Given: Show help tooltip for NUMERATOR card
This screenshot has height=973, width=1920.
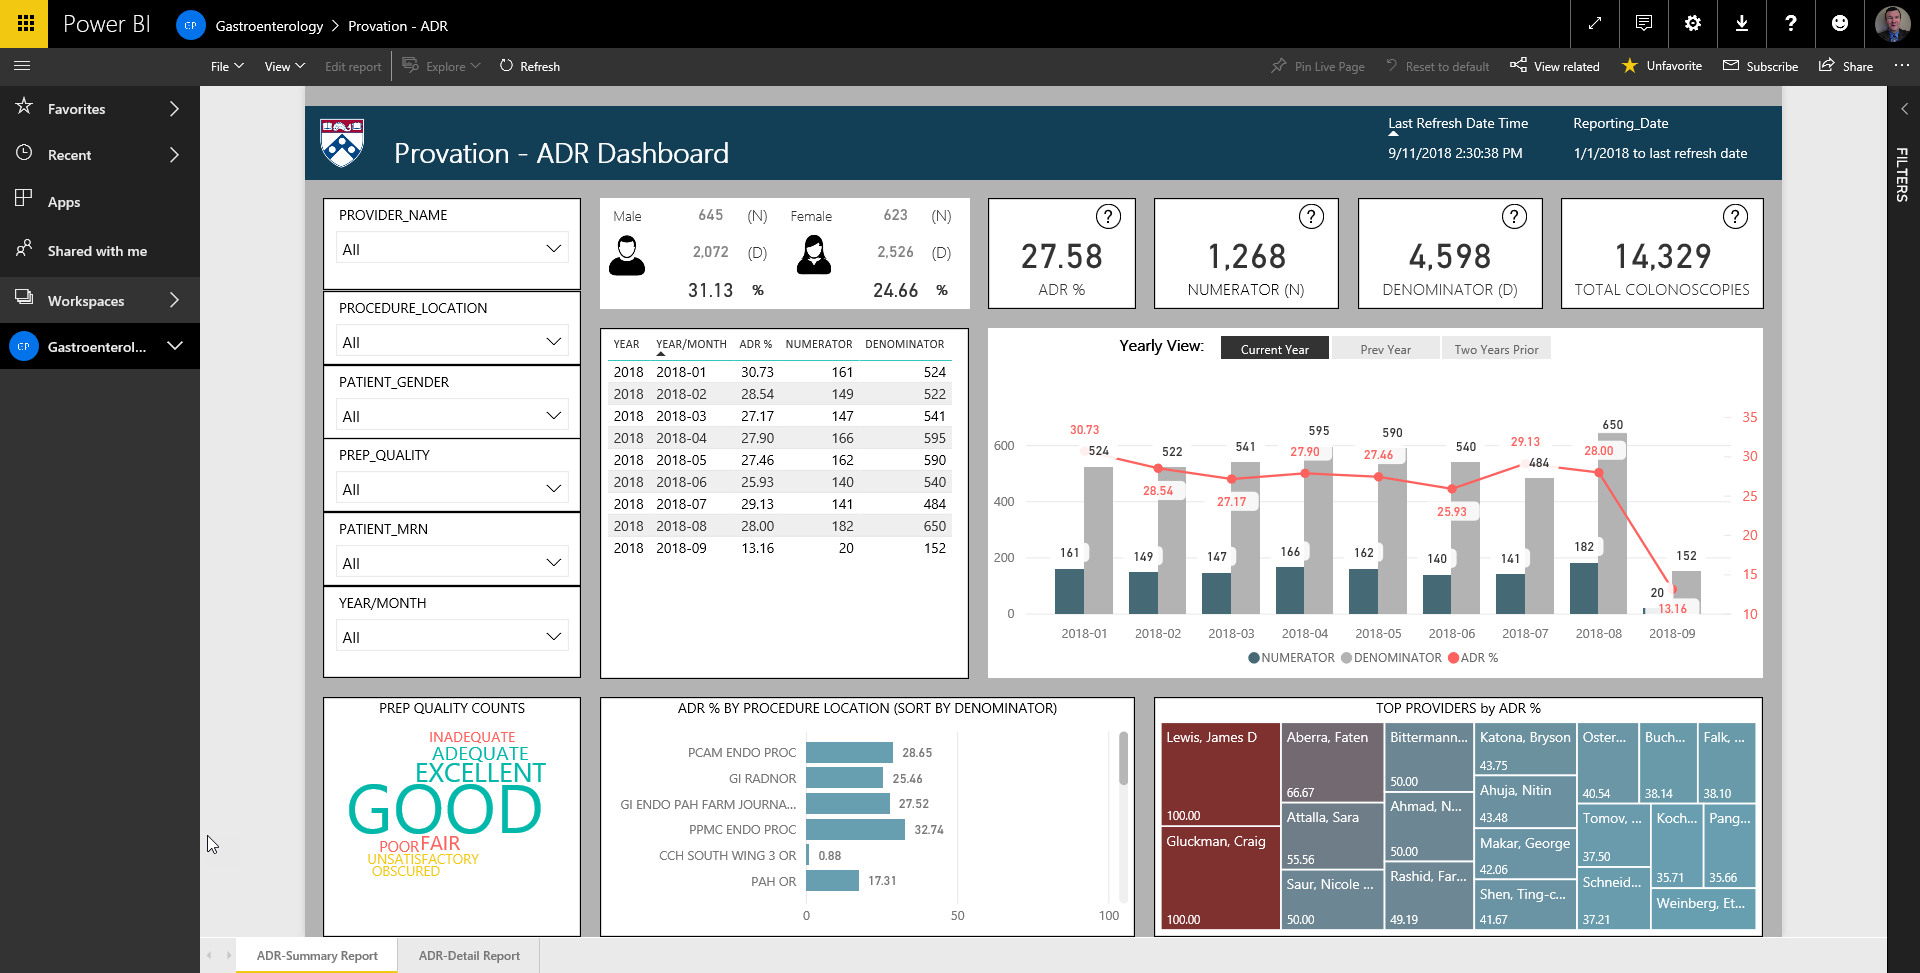Looking at the screenshot, I should point(1311,216).
